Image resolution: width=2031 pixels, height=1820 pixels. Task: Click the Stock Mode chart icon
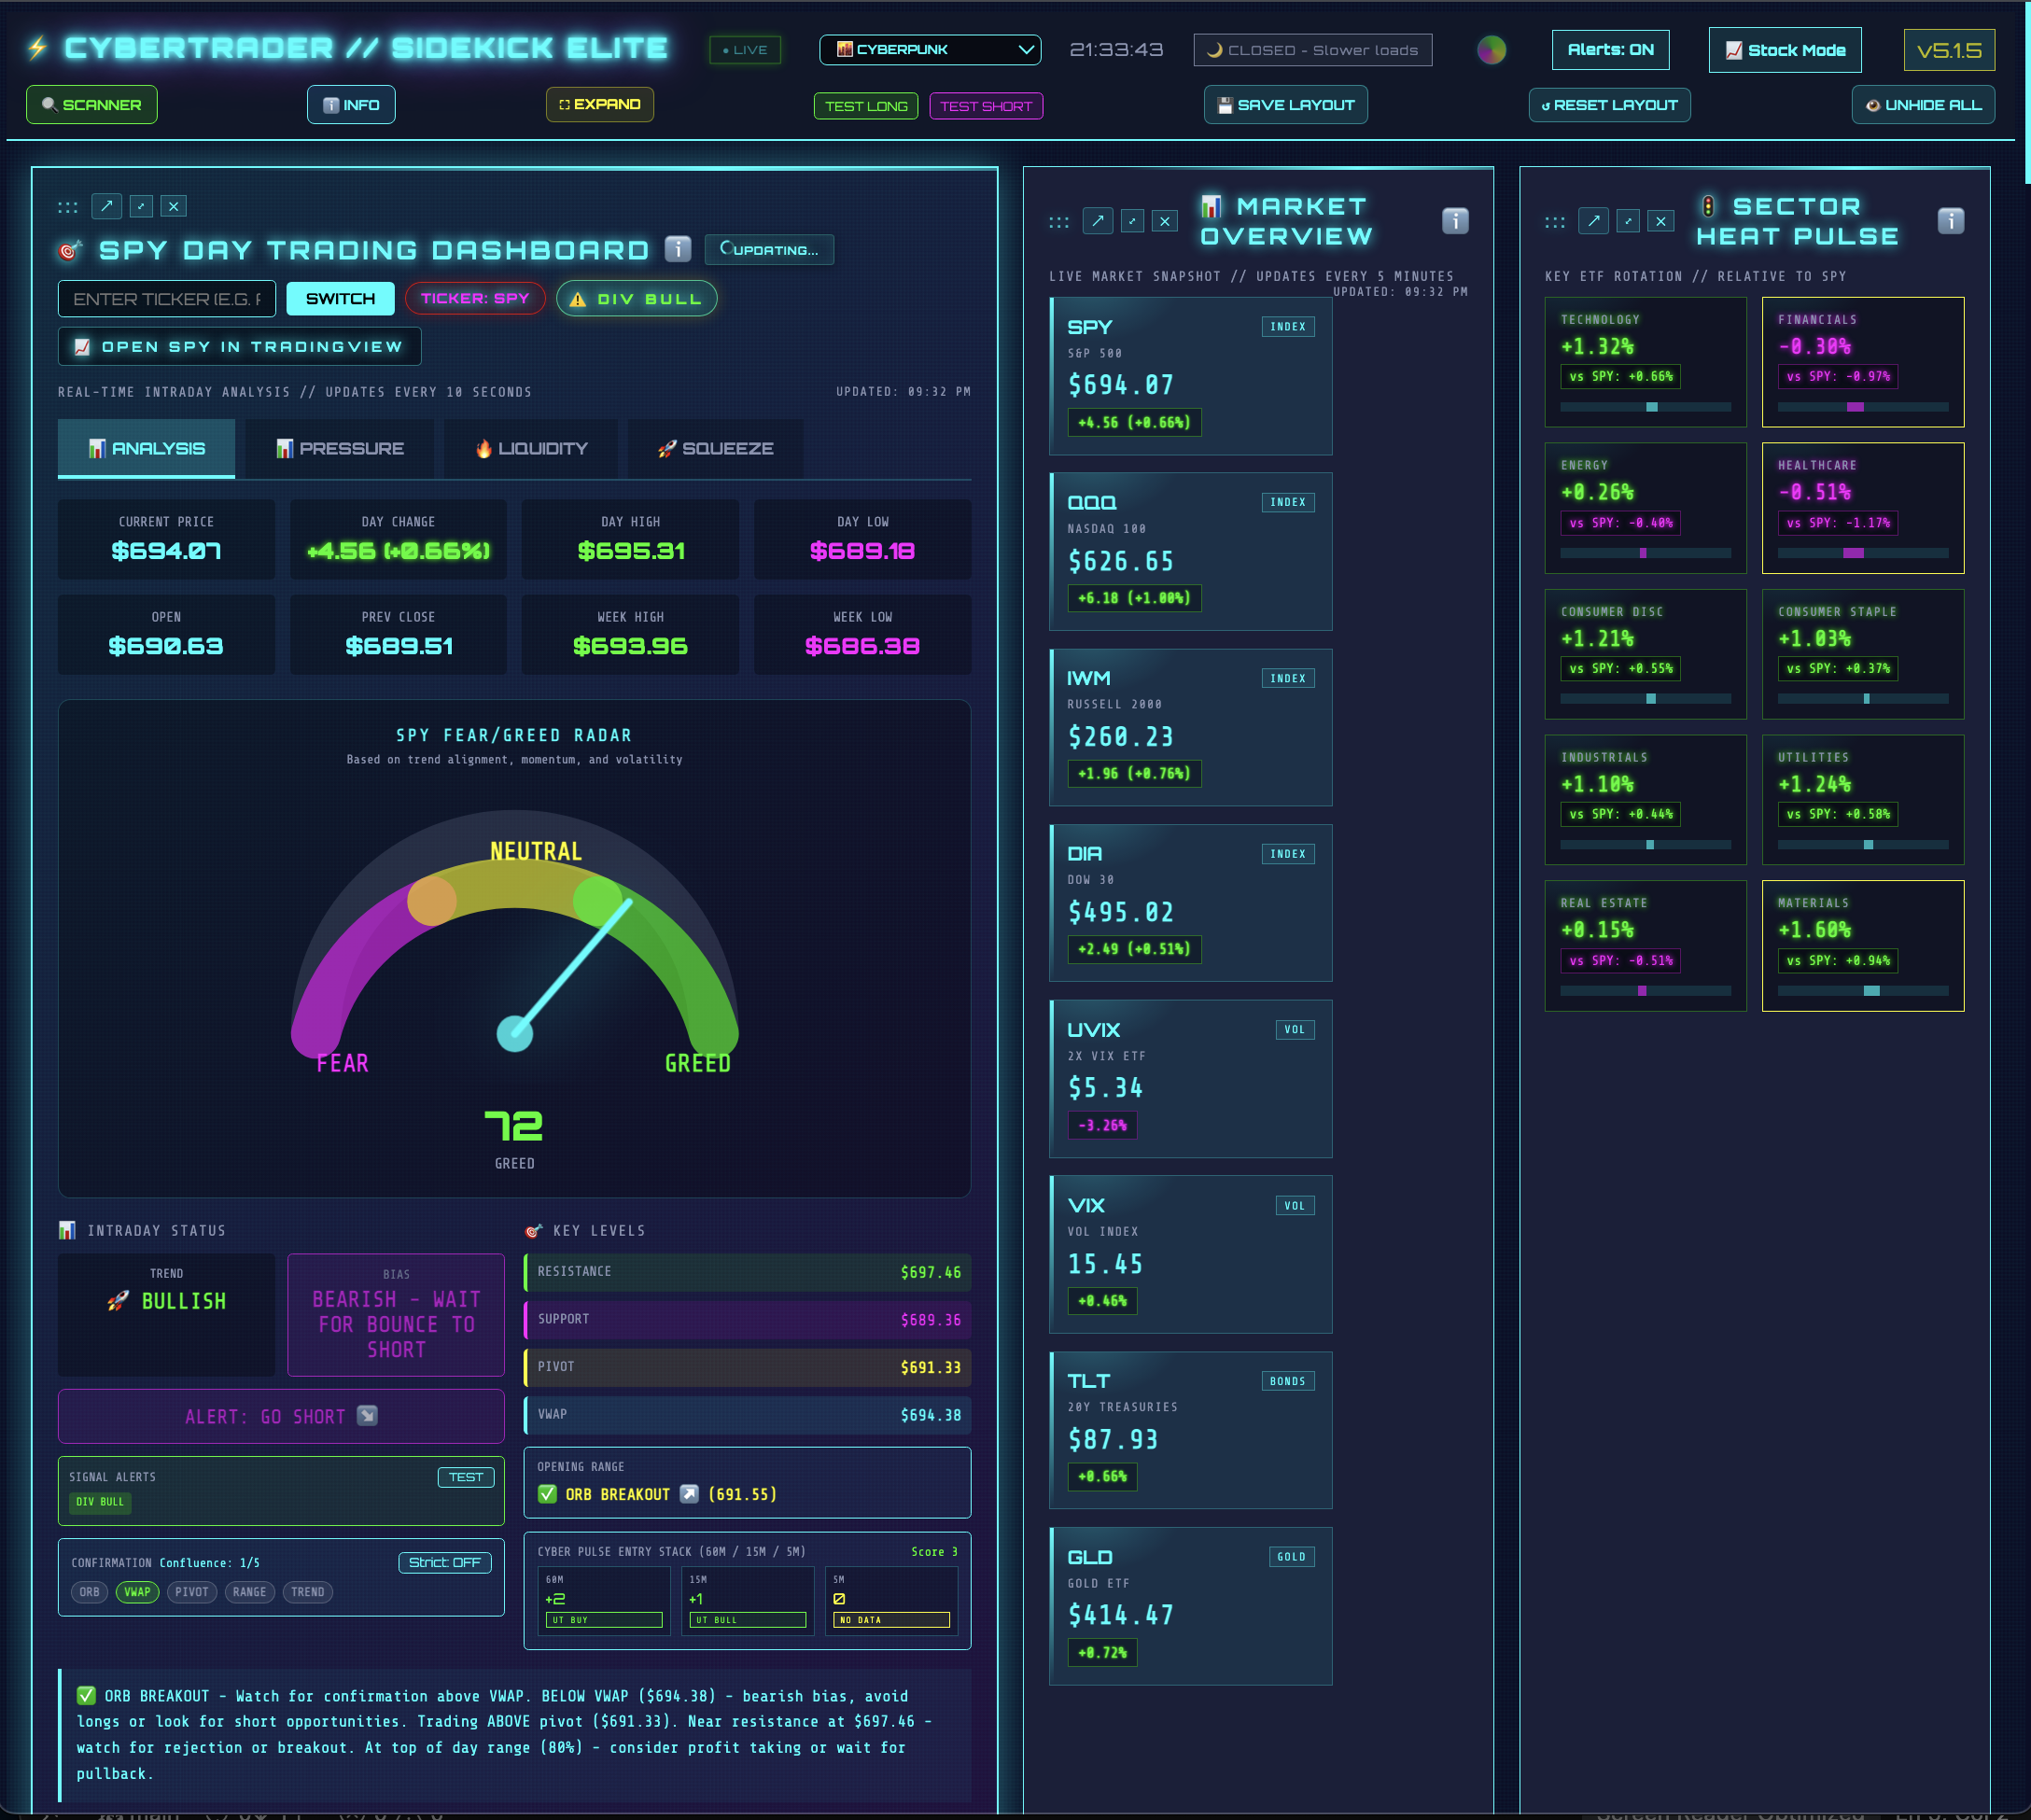click(1734, 49)
